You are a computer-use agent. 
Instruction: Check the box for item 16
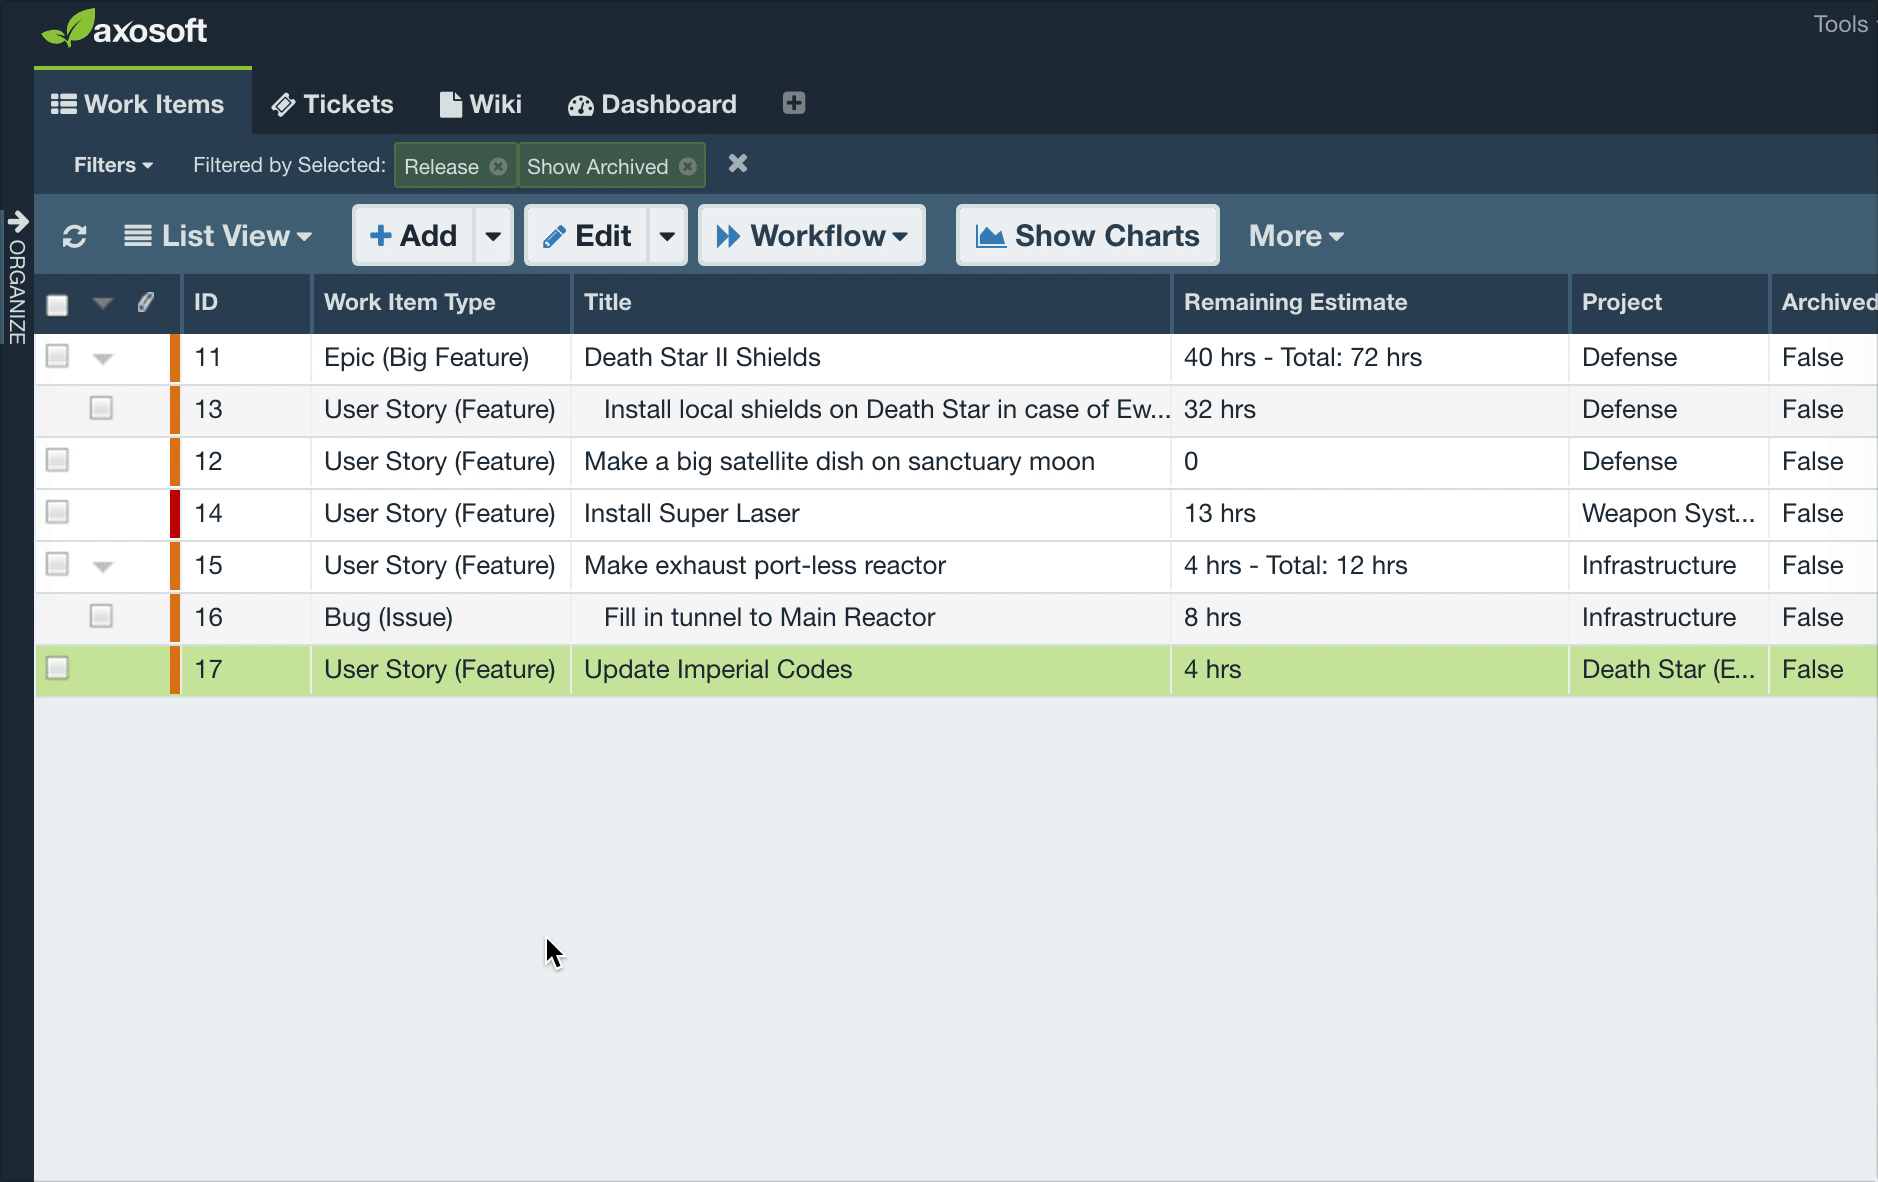coord(101,616)
